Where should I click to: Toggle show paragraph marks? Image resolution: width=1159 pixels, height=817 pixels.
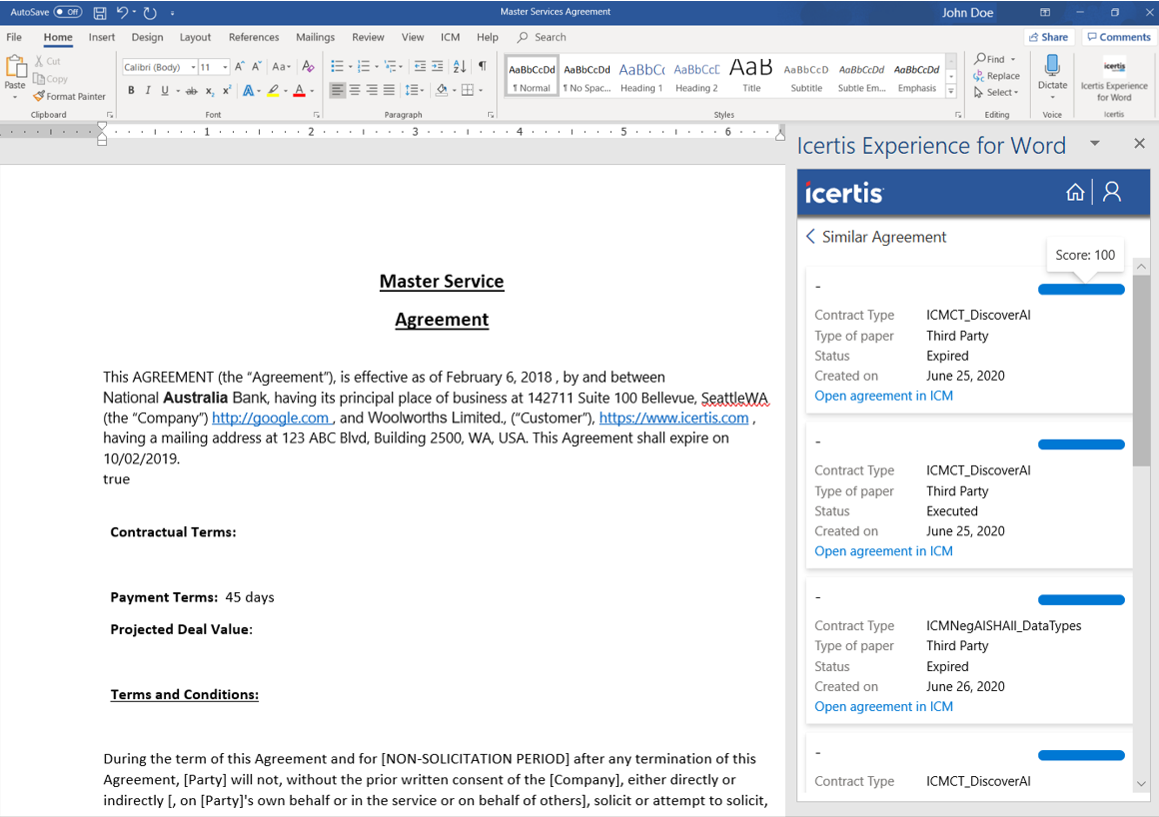click(482, 67)
